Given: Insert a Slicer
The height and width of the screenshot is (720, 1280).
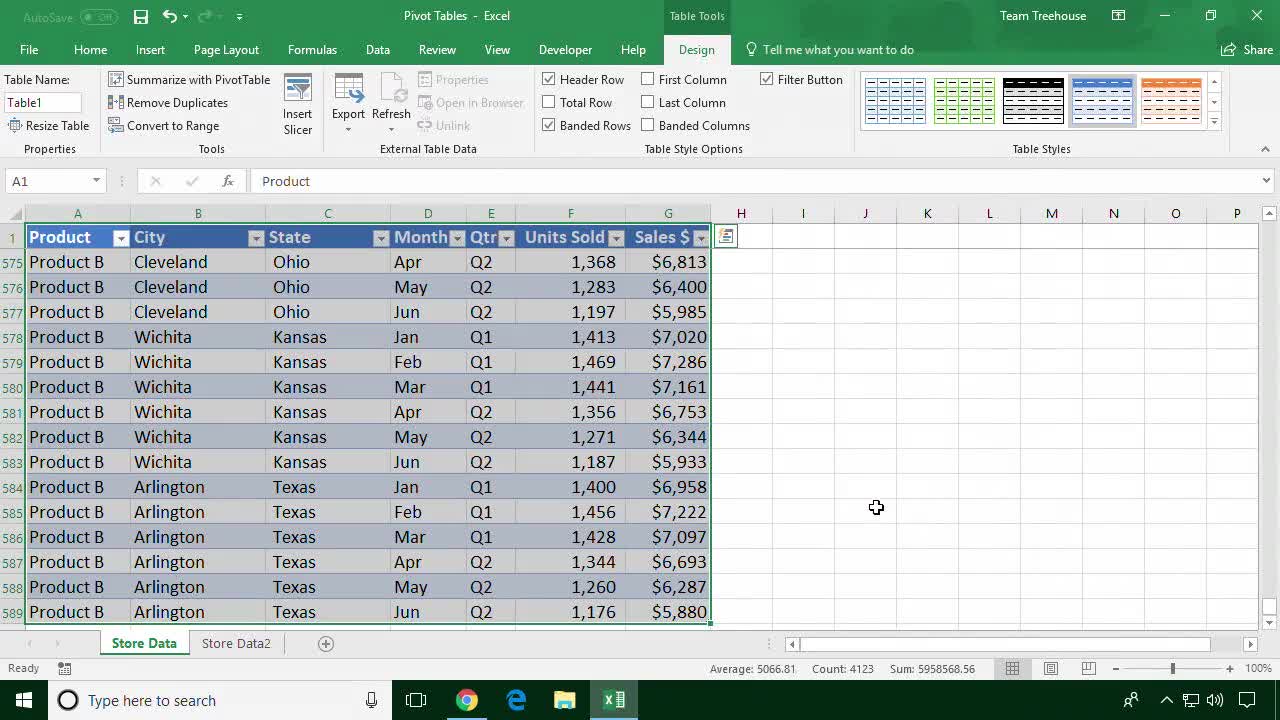Looking at the screenshot, I should 298,104.
